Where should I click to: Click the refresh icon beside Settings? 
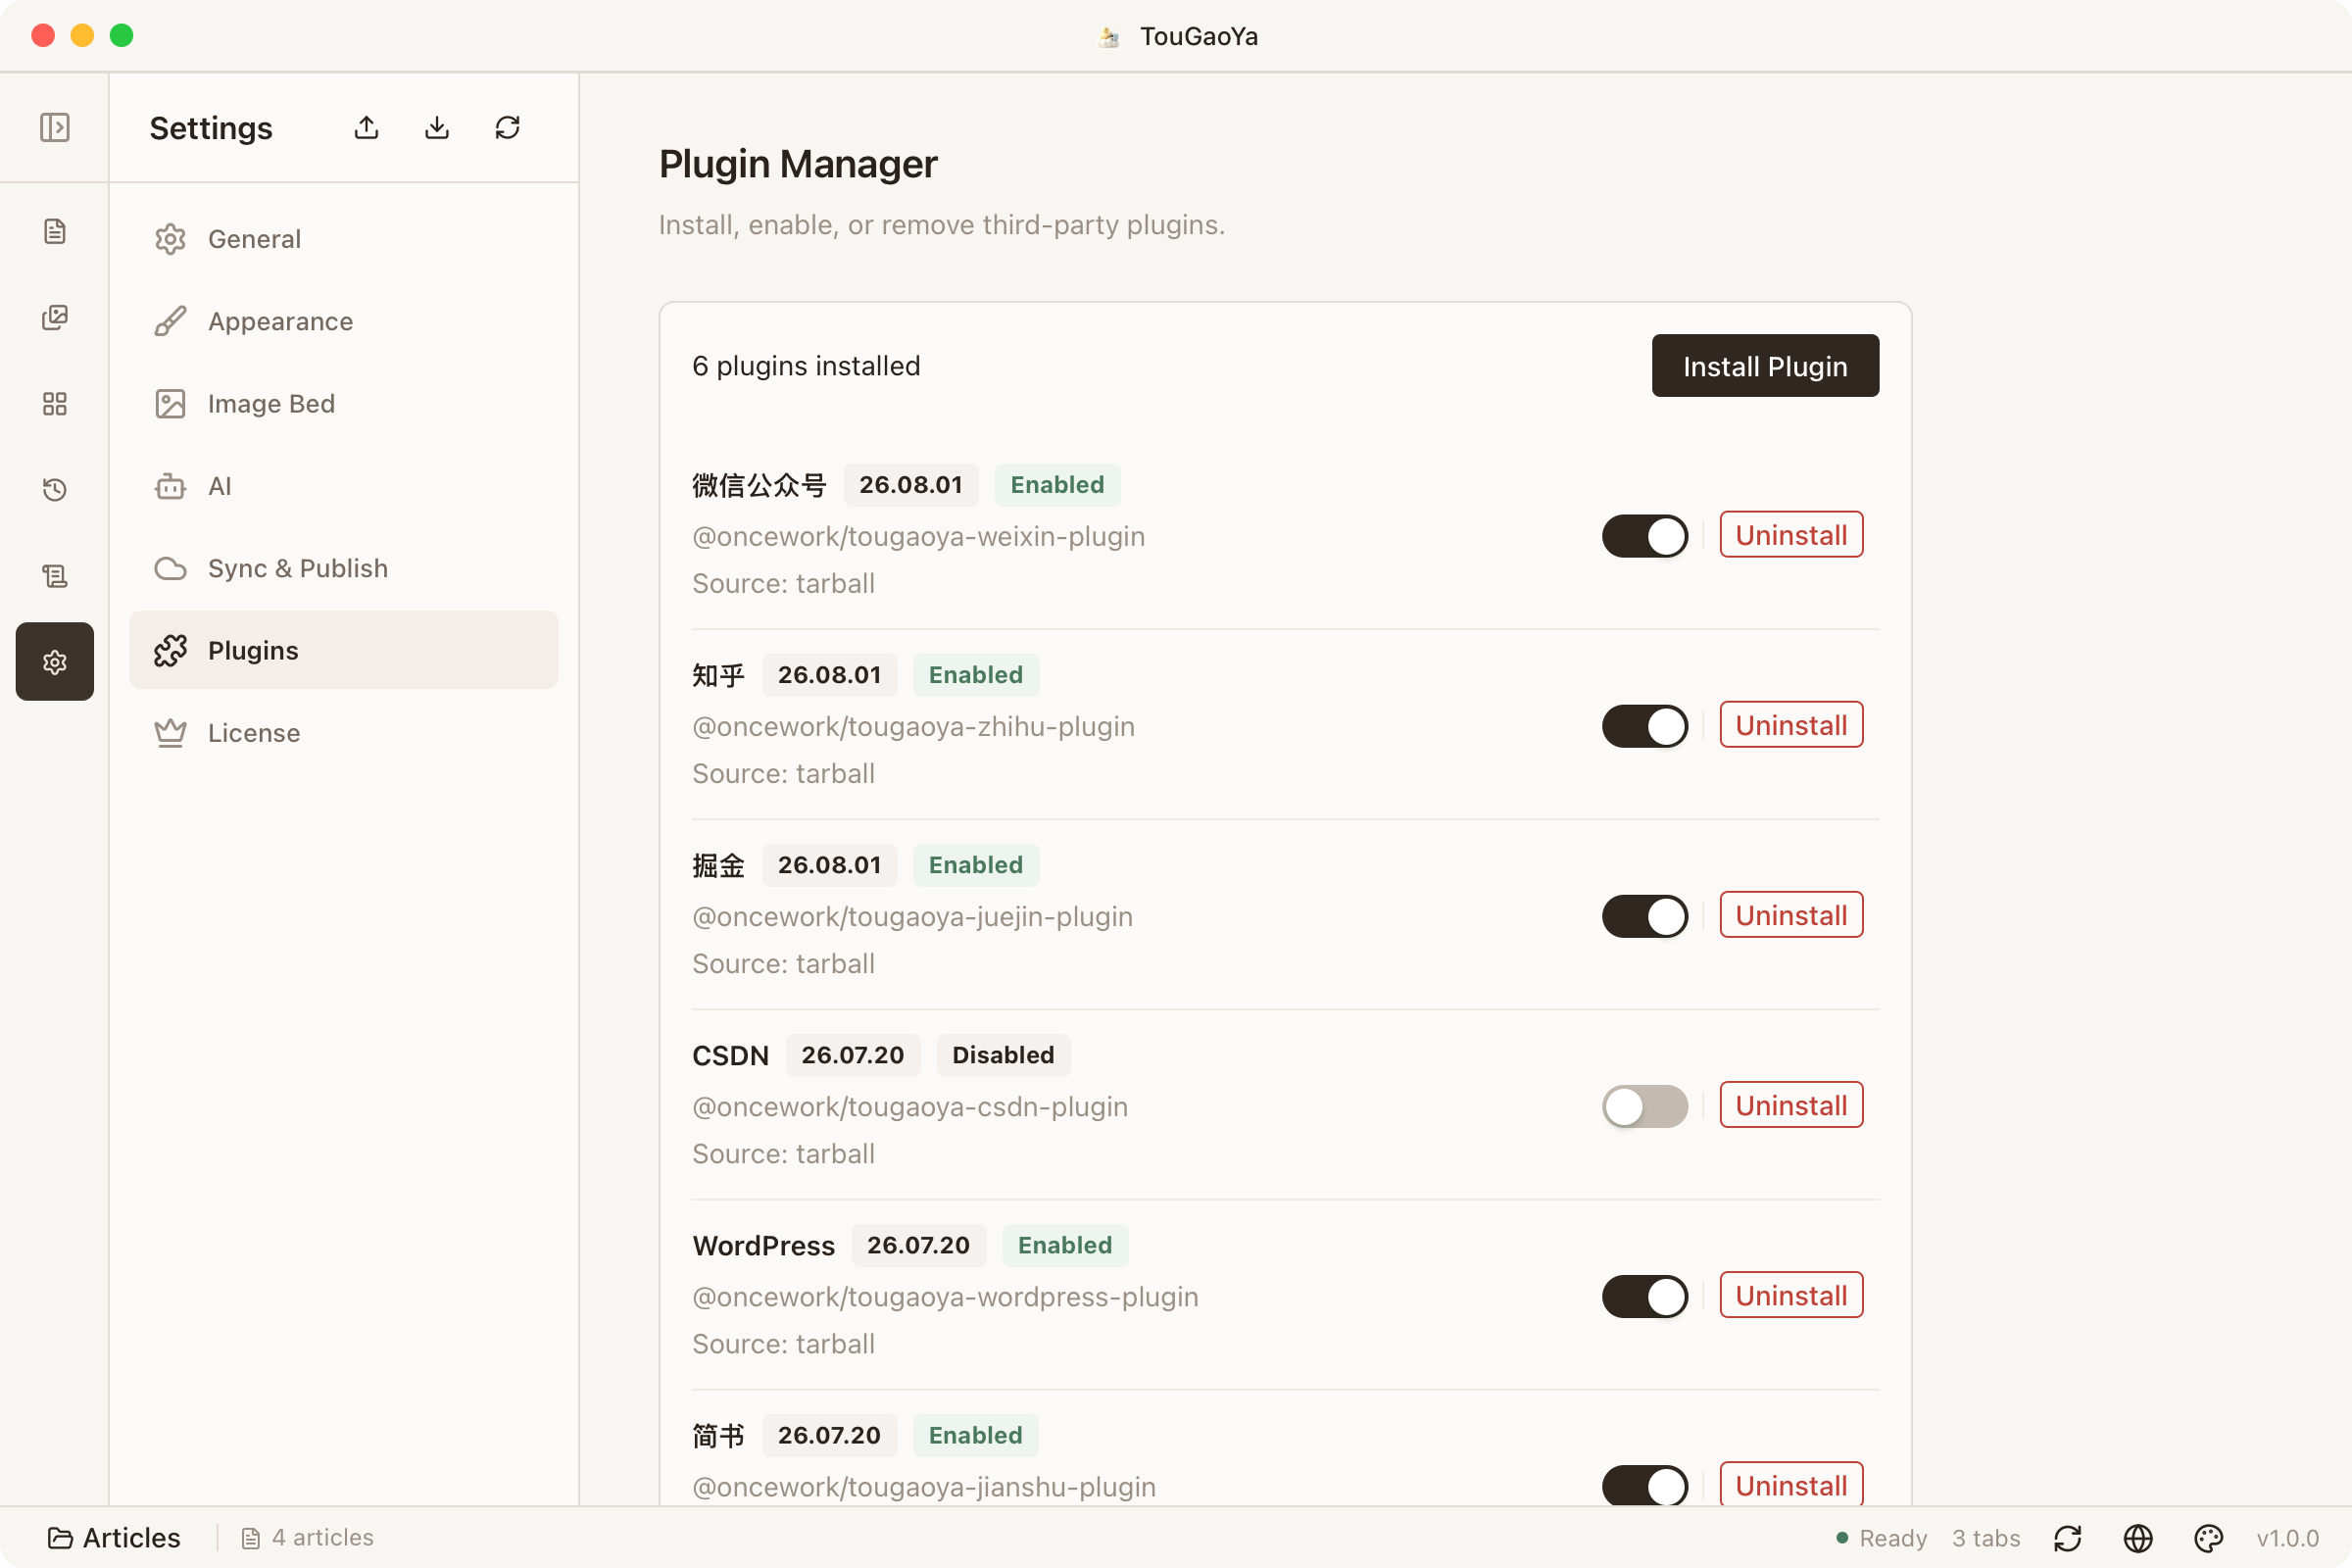pyautogui.click(x=507, y=128)
